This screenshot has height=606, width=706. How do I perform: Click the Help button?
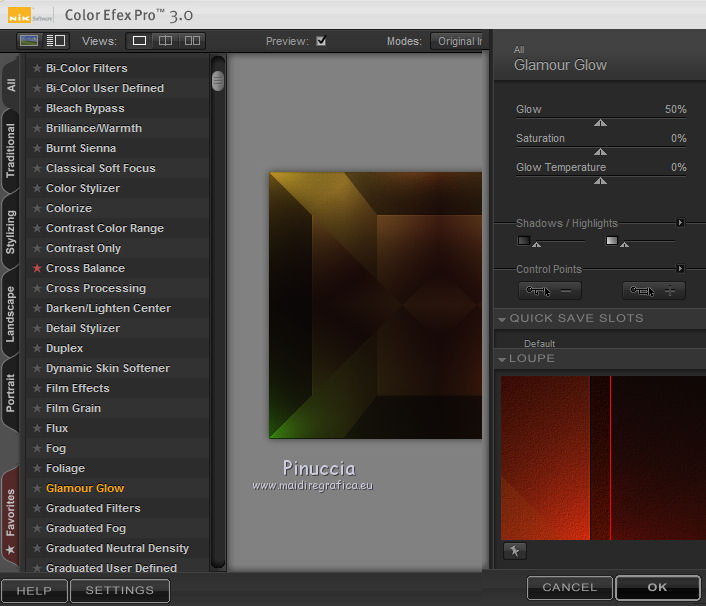(34, 590)
